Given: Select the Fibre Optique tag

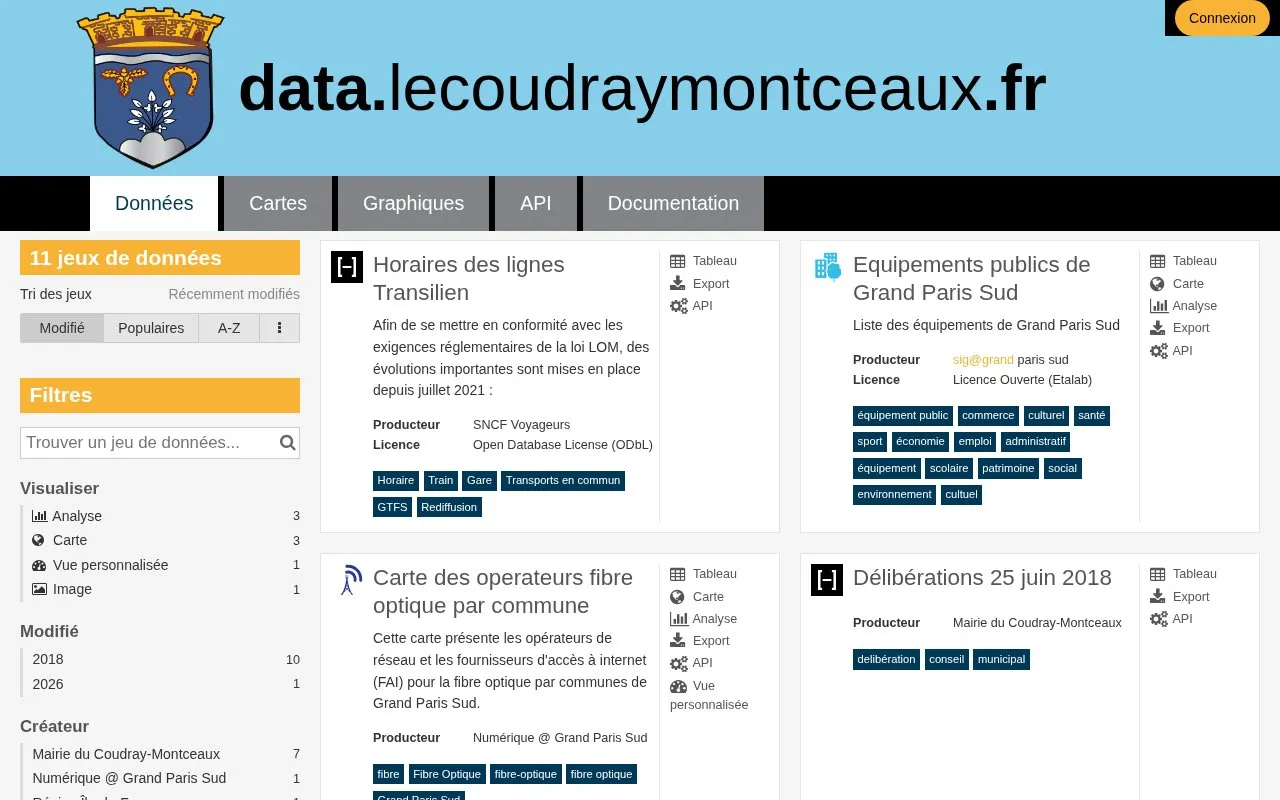Looking at the screenshot, I should point(447,774).
